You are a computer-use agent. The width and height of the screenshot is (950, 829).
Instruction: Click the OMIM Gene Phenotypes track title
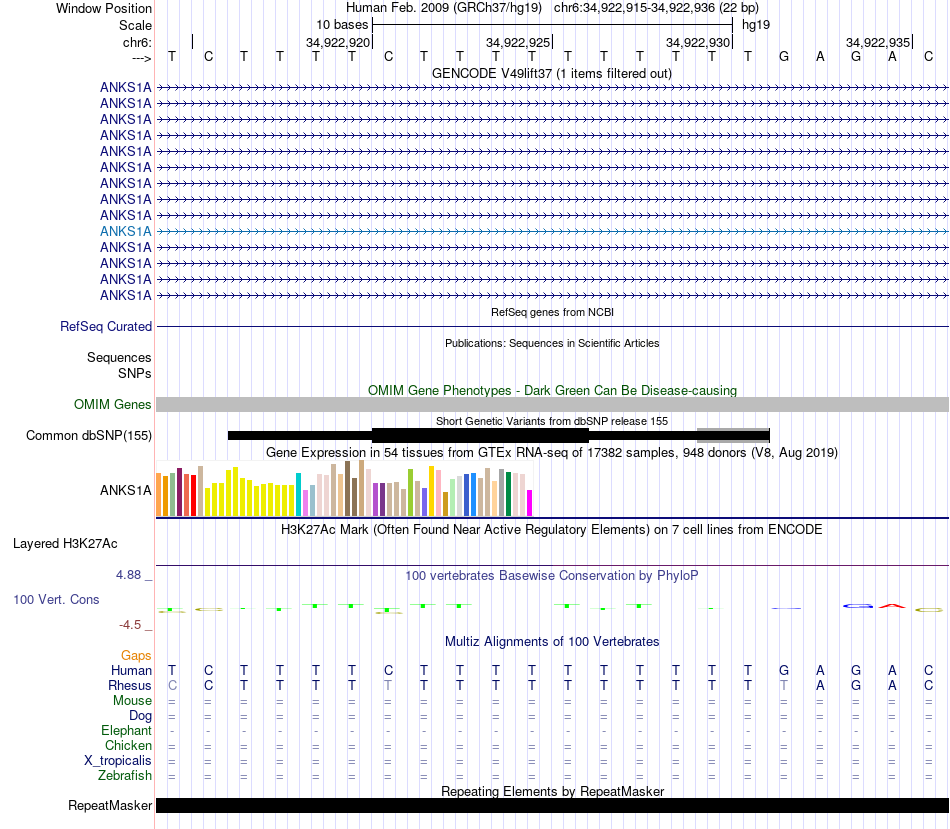click(552, 390)
